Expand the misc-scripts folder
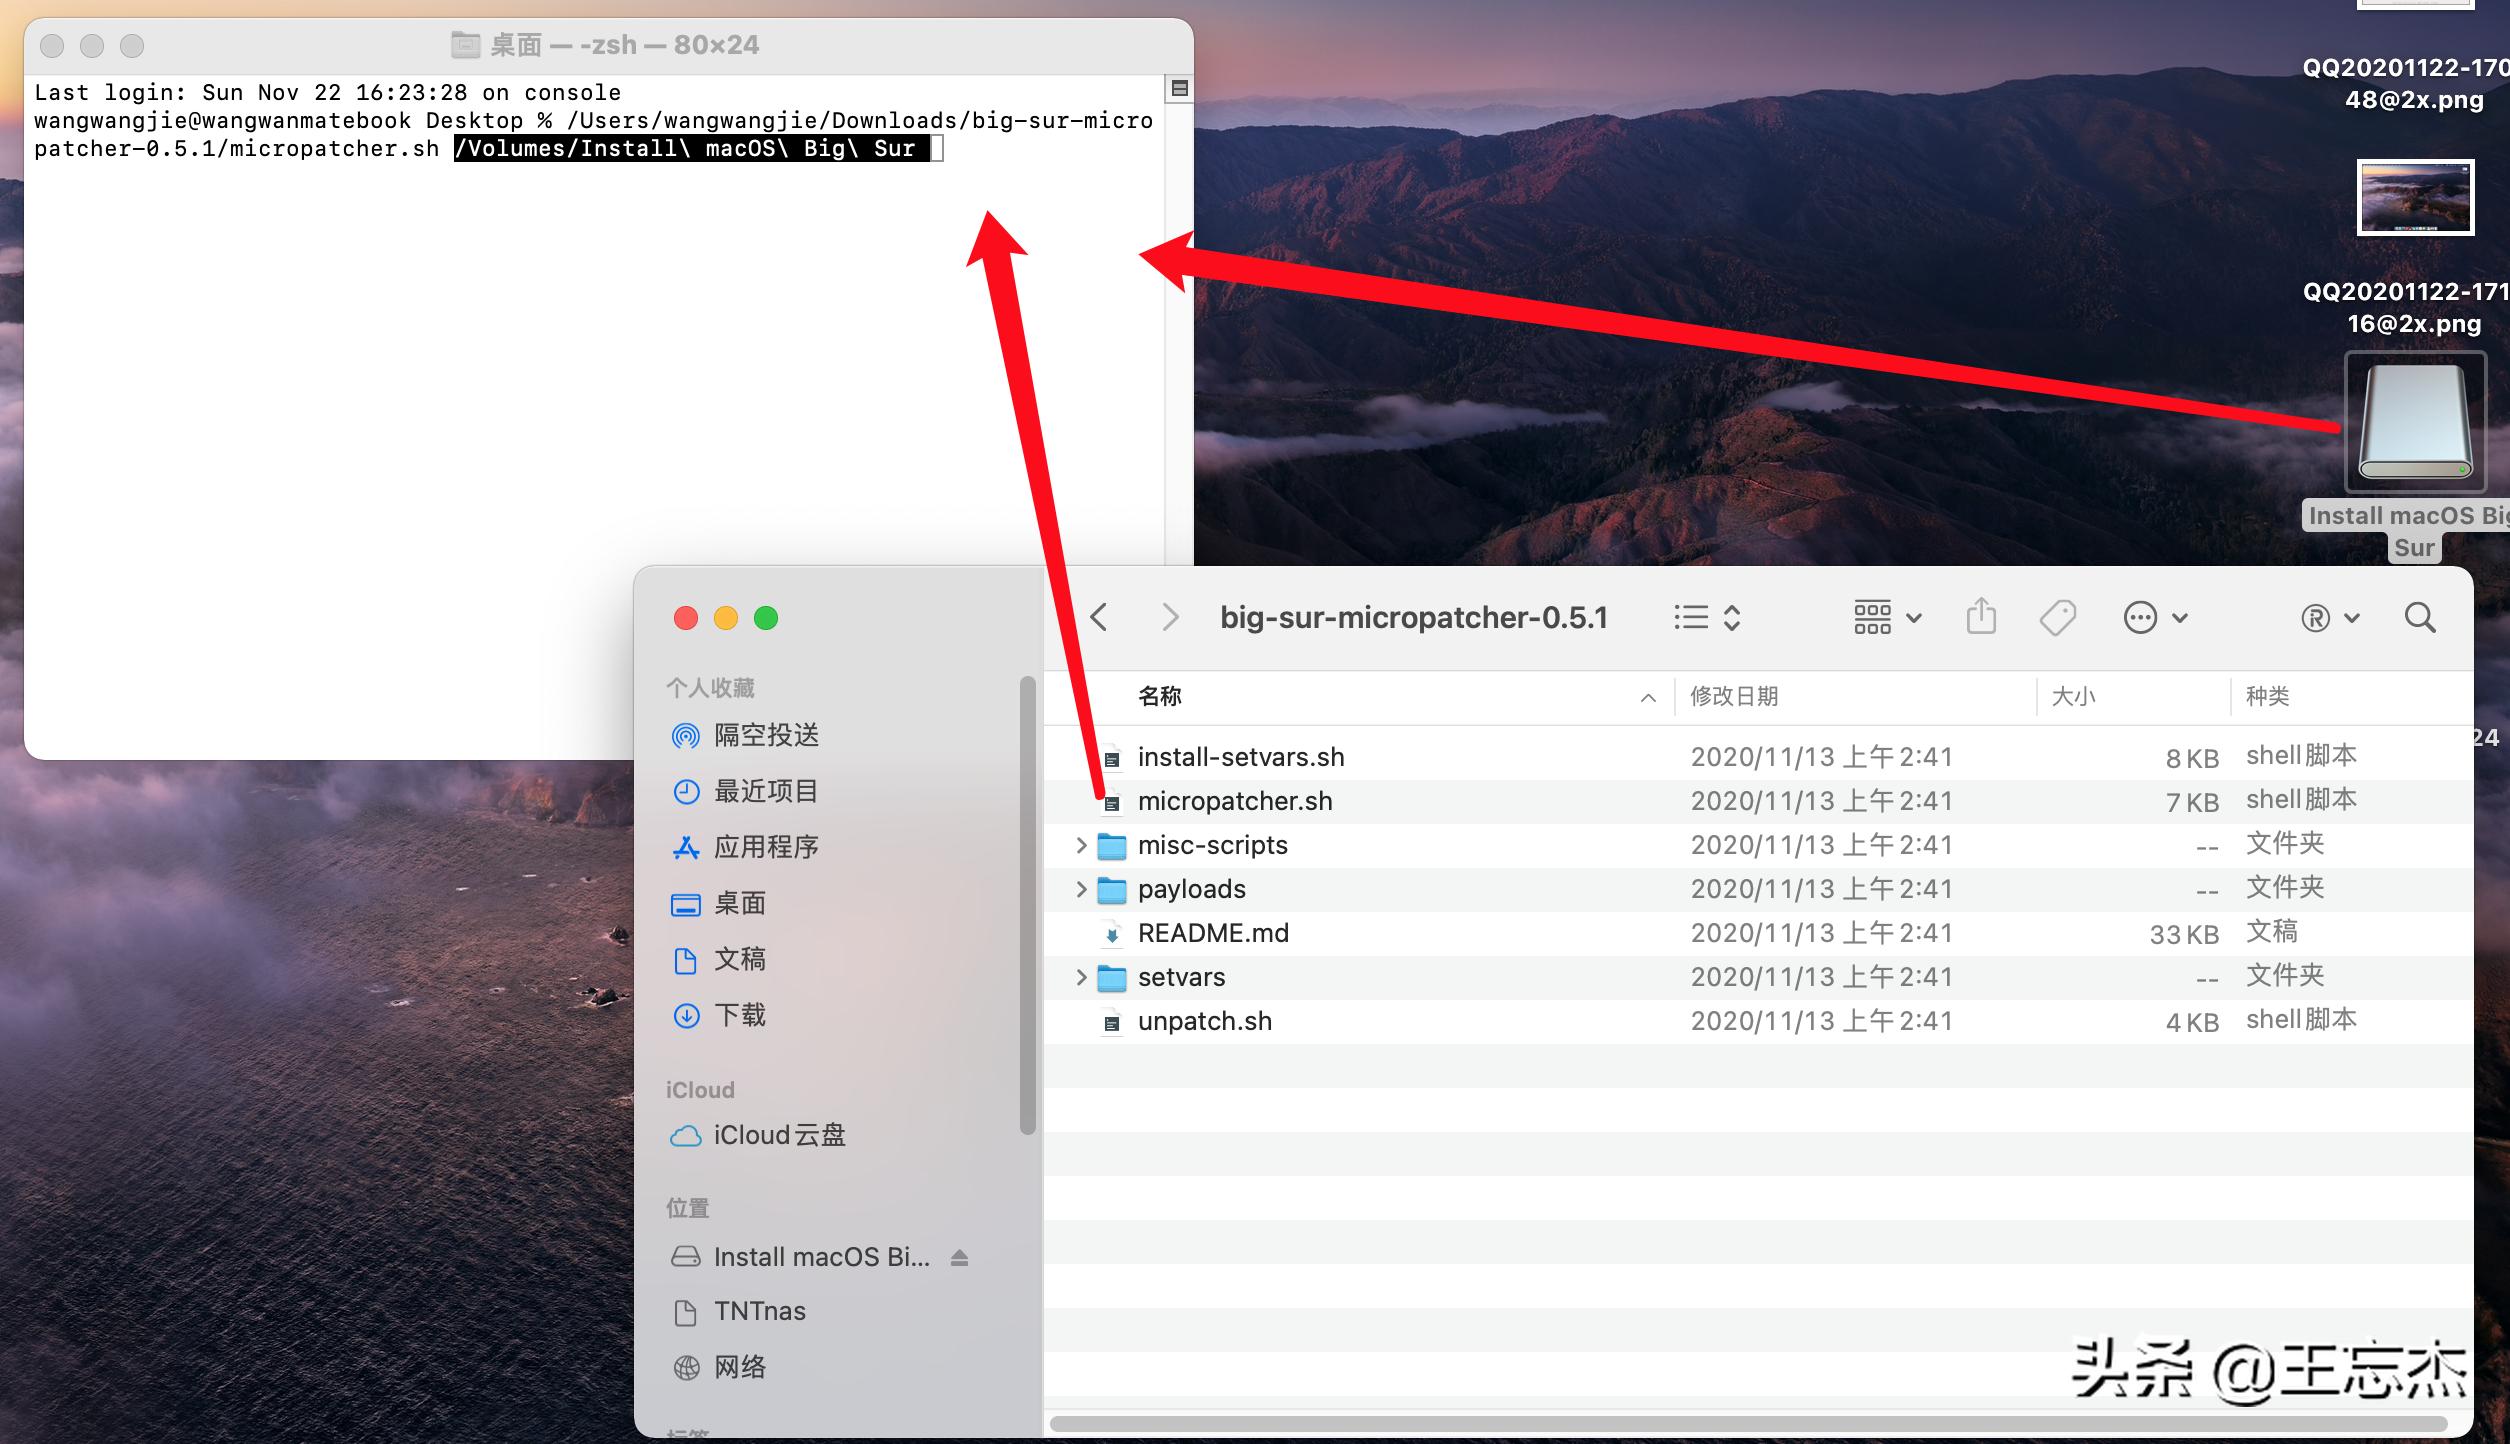 click(x=1081, y=844)
